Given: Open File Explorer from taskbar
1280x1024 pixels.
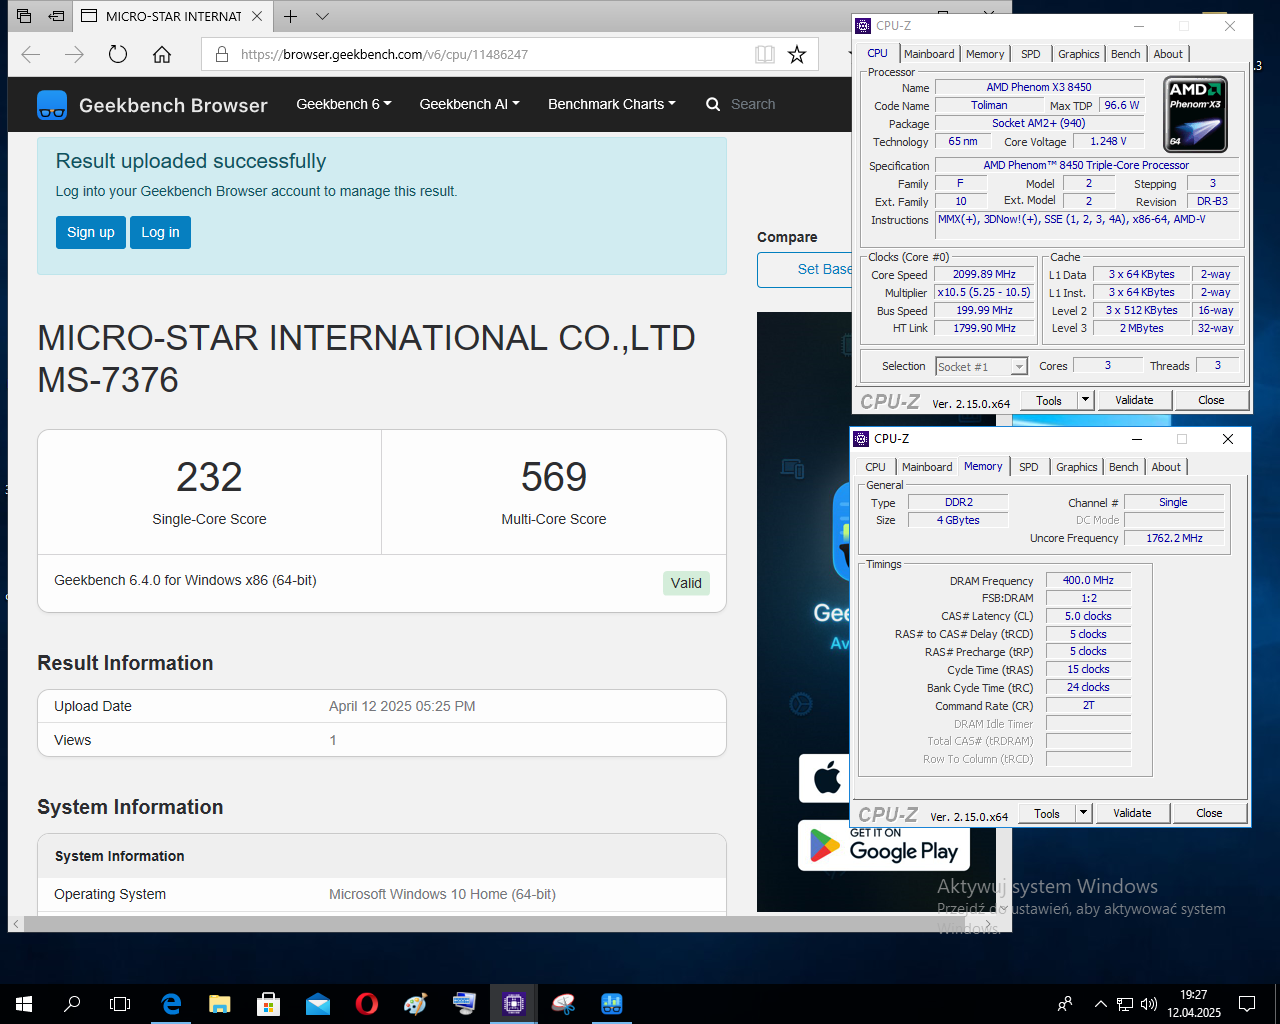Looking at the screenshot, I should tap(219, 1004).
